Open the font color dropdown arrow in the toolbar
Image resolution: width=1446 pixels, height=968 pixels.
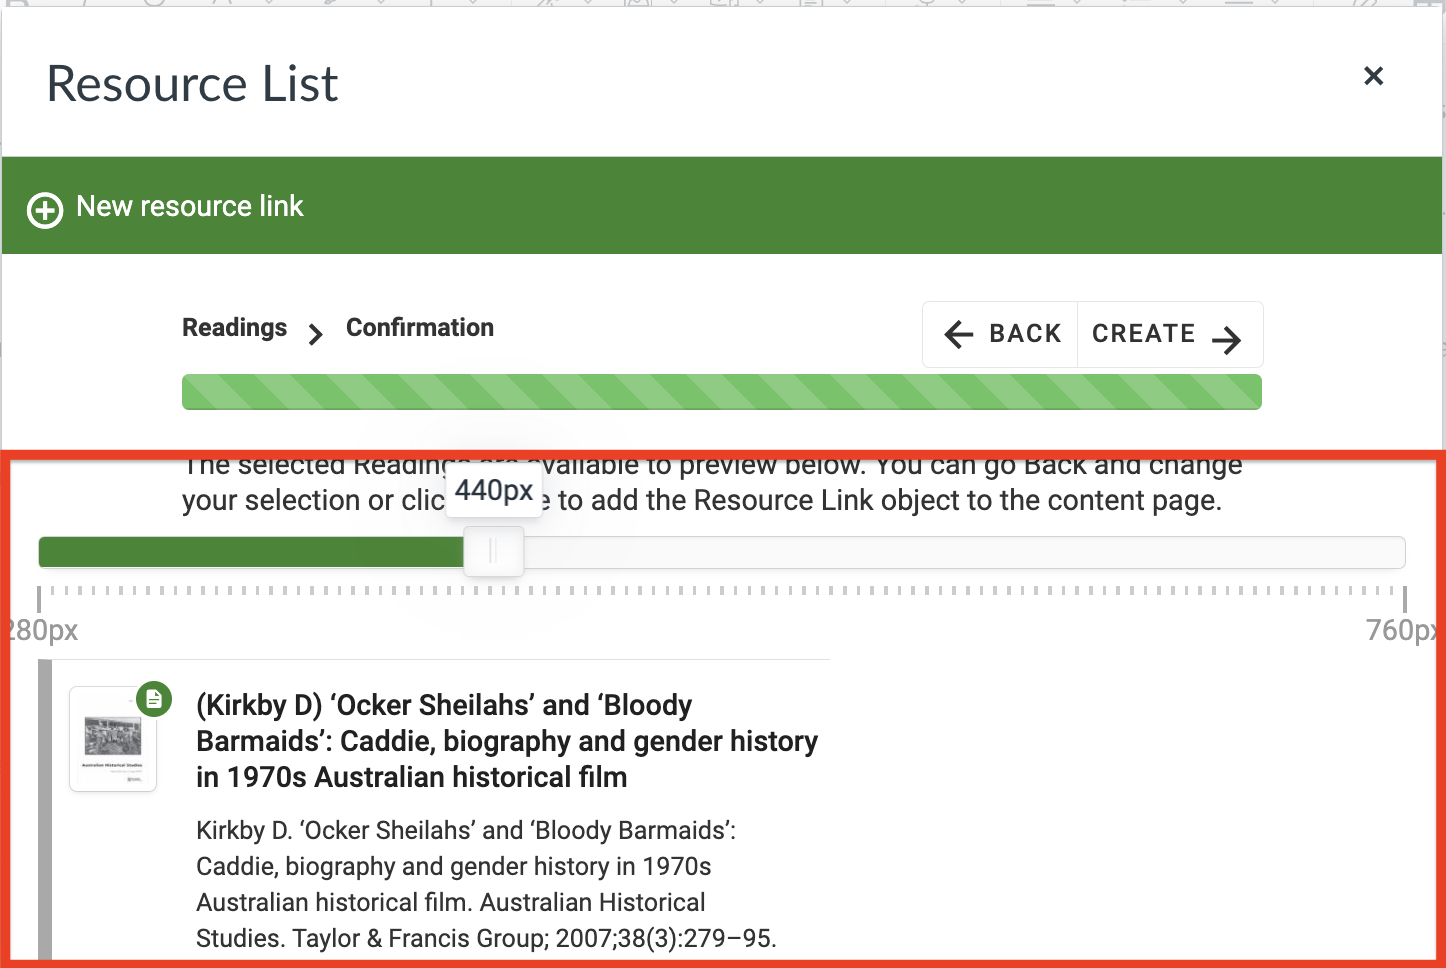tap(268, 5)
